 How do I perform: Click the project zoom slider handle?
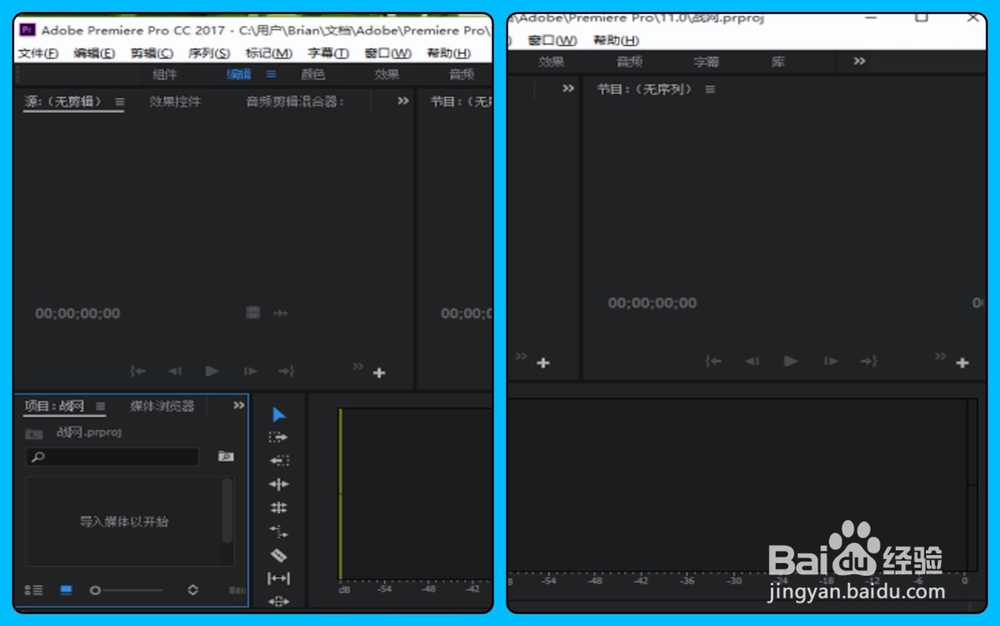point(95,590)
